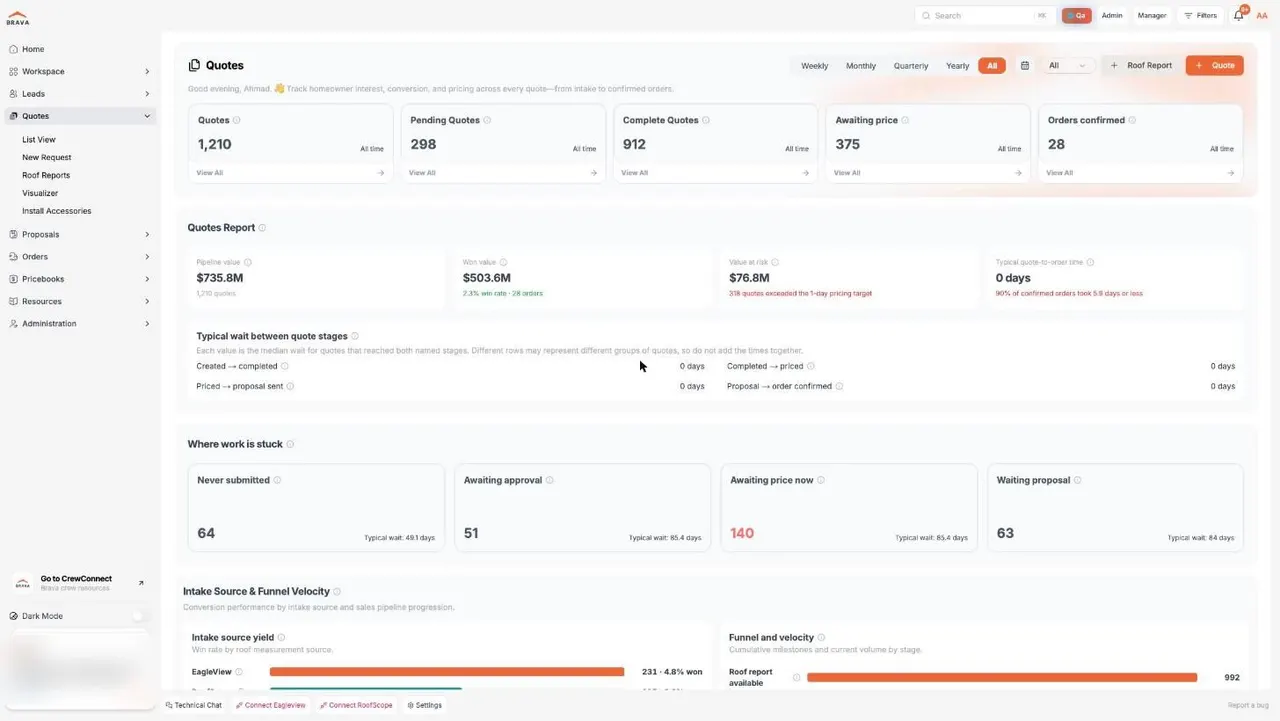Image resolution: width=1280 pixels, height=721 pixels.
Task: Open Technical Chat in the bottom bar
Action: [194, 706]
